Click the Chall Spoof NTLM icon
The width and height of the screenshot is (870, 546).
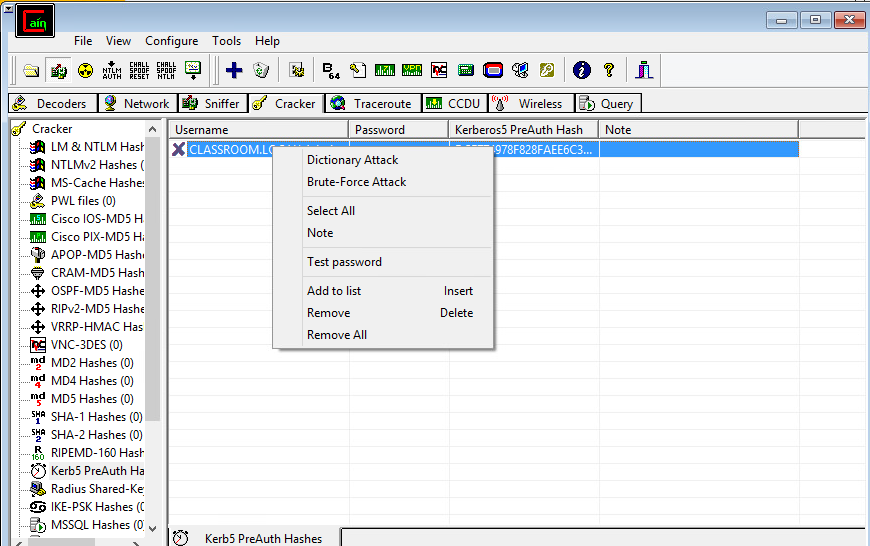click(x=166, y=70)
